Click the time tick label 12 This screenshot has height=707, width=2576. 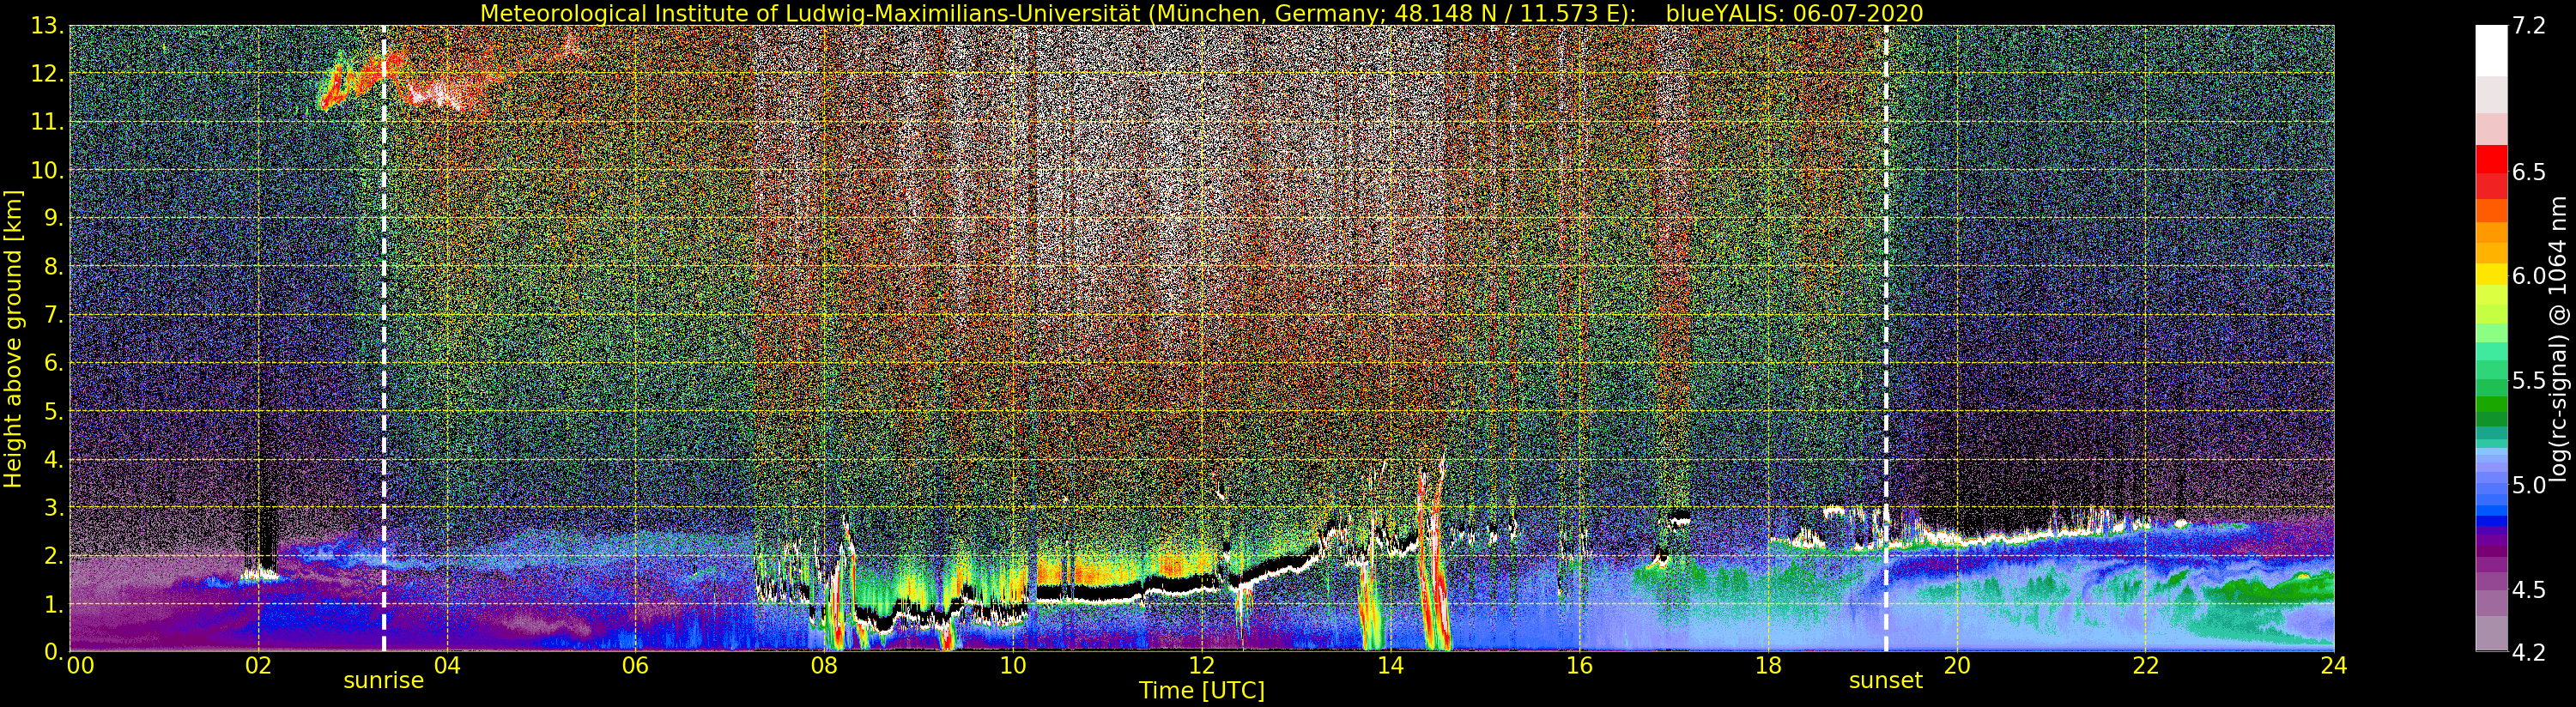pos(1202,666)
